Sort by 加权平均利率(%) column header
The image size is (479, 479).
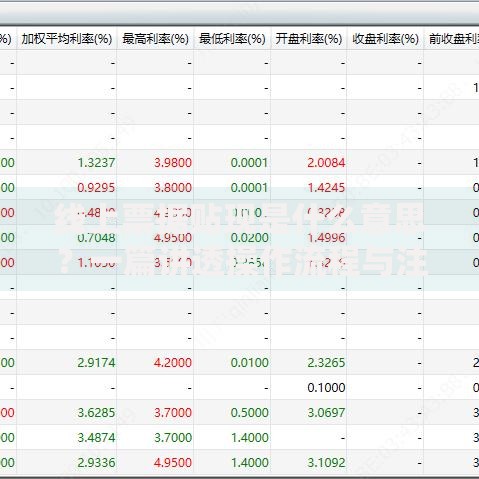point(67,39)
